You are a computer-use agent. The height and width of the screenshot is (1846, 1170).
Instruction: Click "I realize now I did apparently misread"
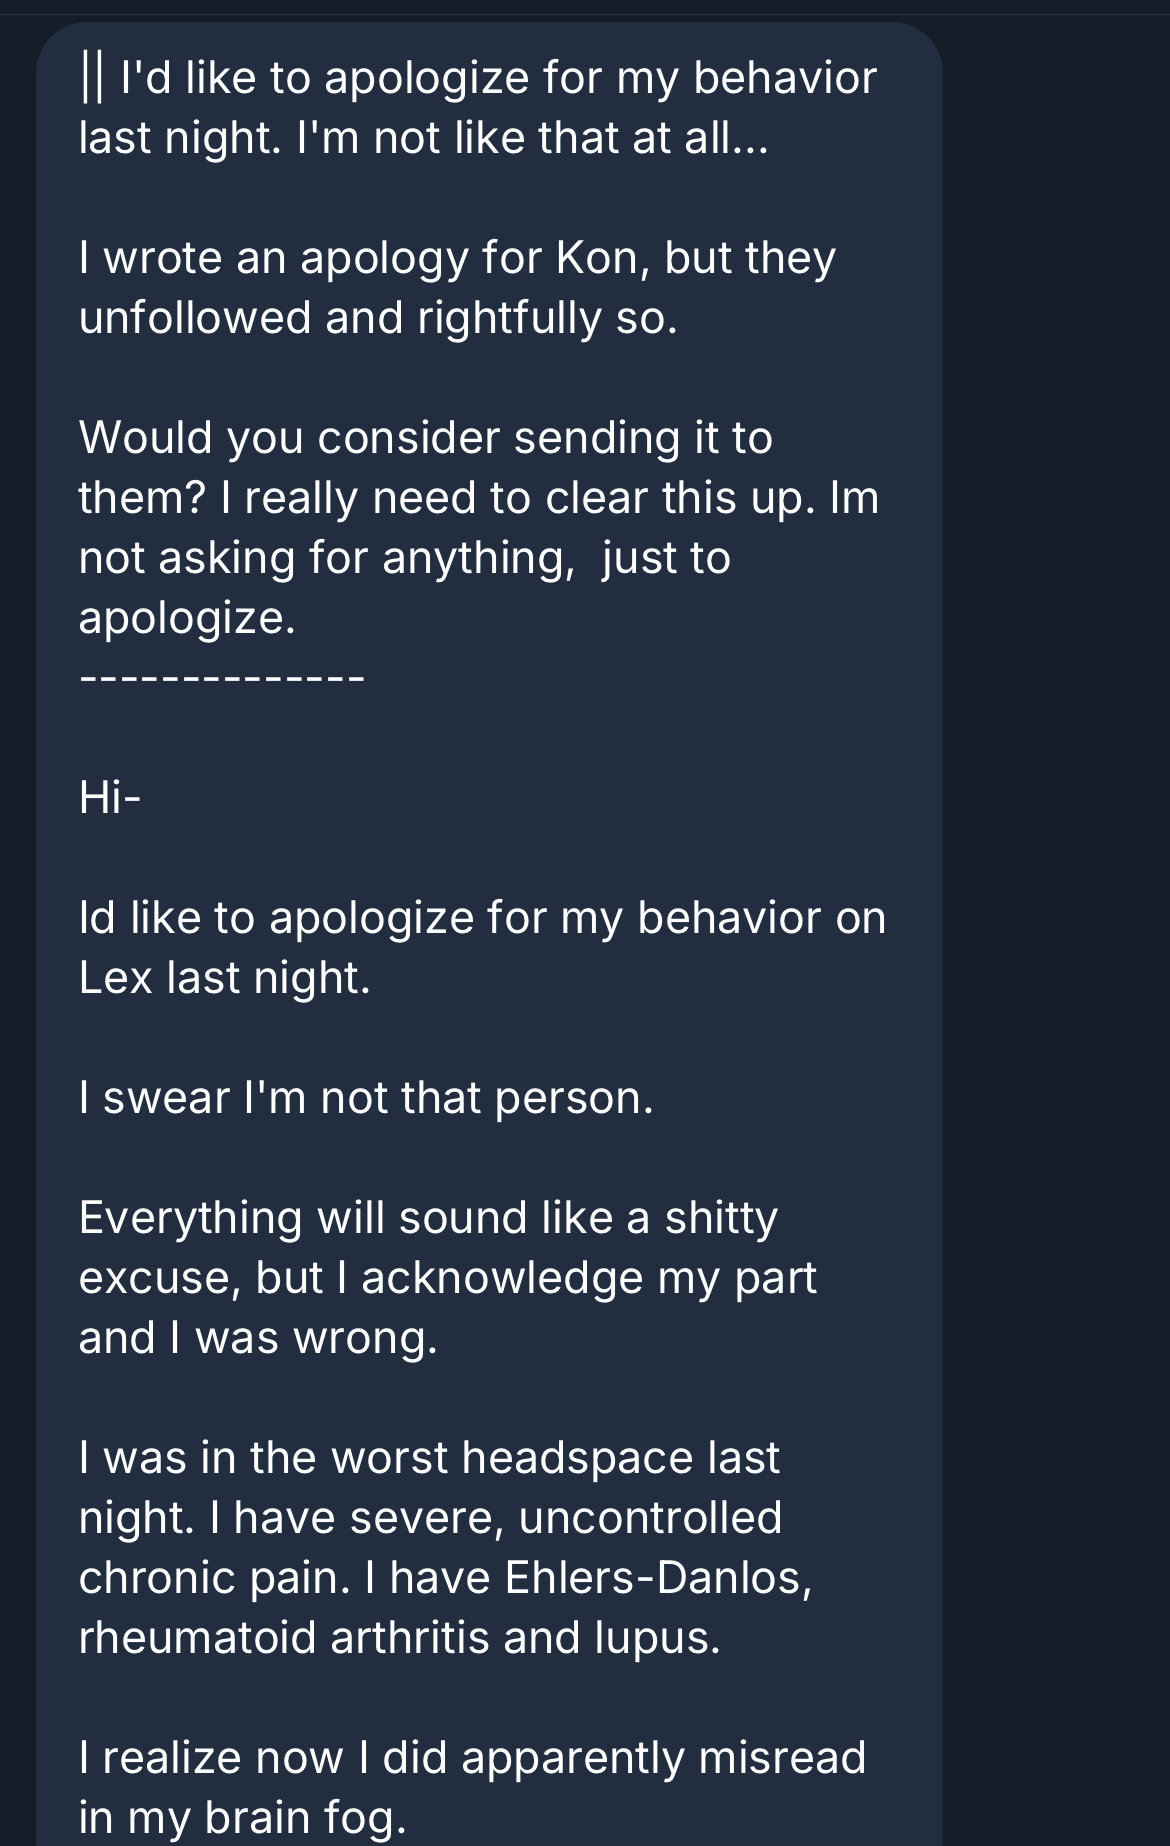point(472,1758)
